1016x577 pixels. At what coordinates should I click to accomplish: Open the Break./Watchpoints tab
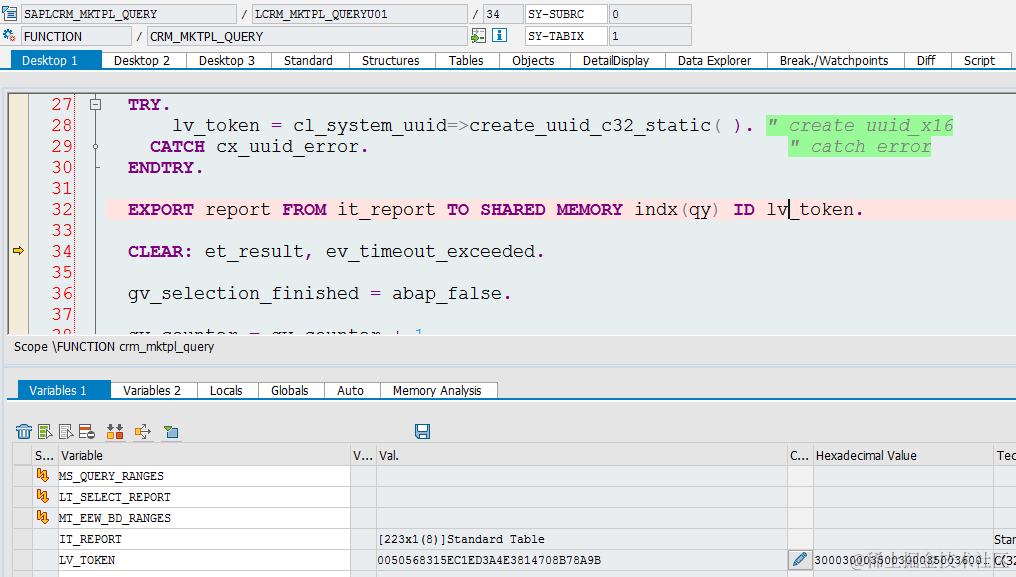pos(834,60)
